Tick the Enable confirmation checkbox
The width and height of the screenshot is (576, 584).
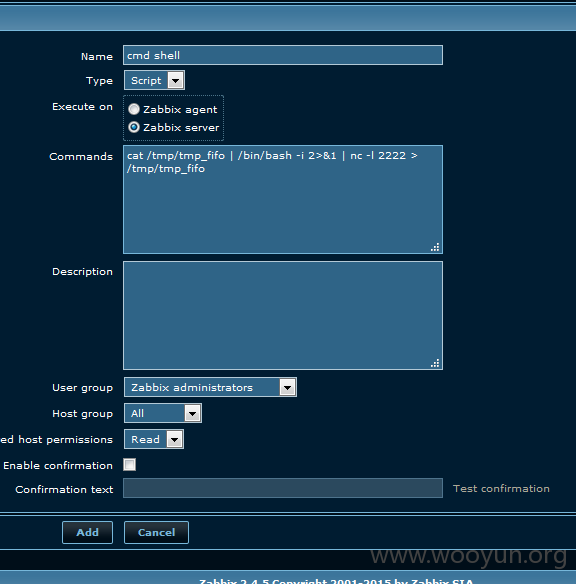(x=129, y=464)
